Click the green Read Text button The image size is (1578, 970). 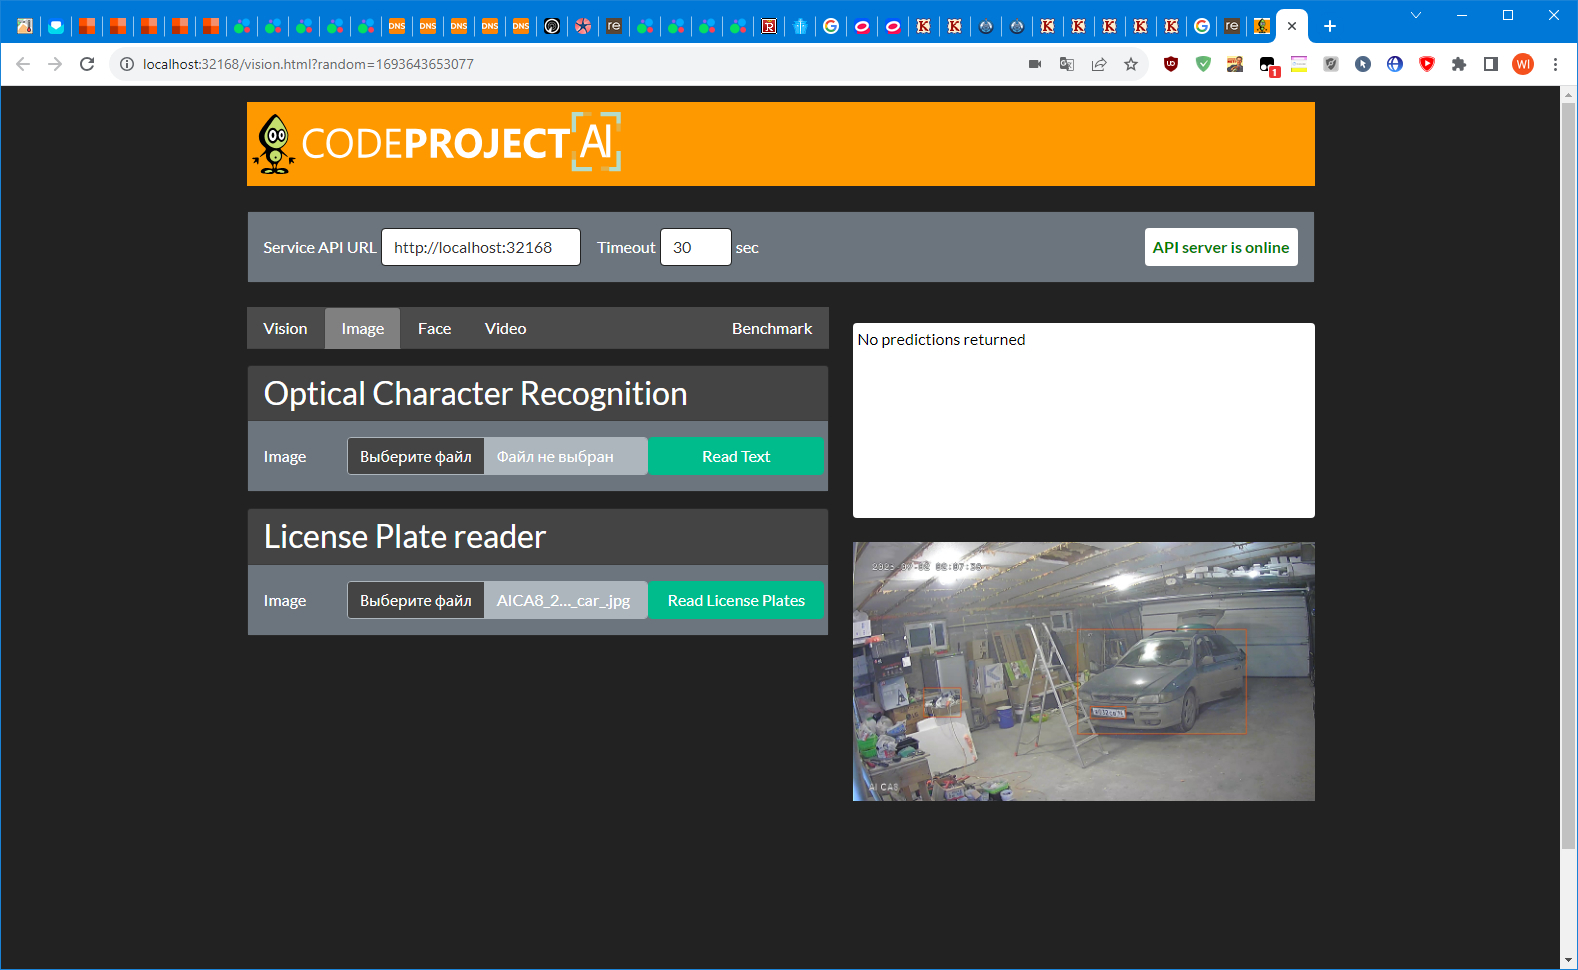tap(736, 456)
